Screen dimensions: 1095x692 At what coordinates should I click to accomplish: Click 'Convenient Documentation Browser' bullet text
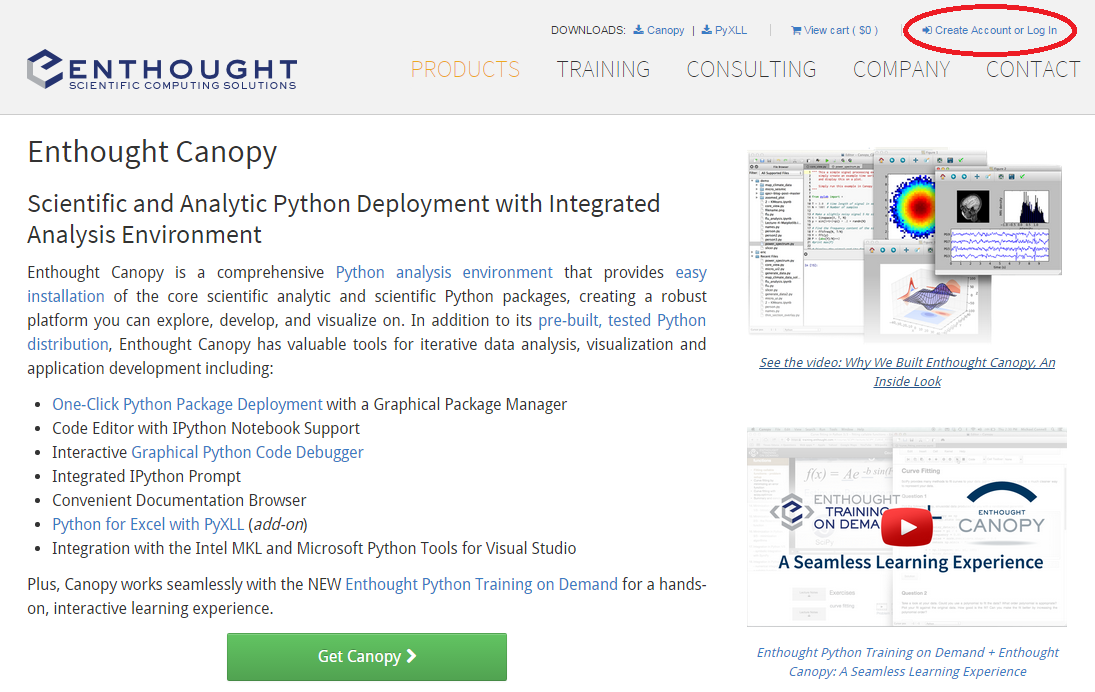click(179, 501)
